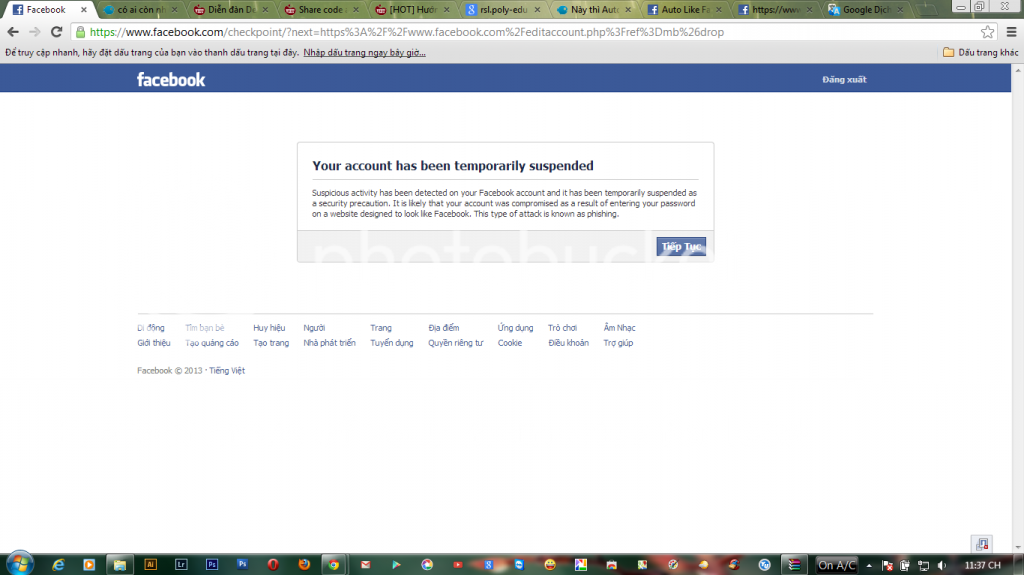
Task: Open the 'Dấu trang khác' bookmarks folder
Action: (980, 52)
